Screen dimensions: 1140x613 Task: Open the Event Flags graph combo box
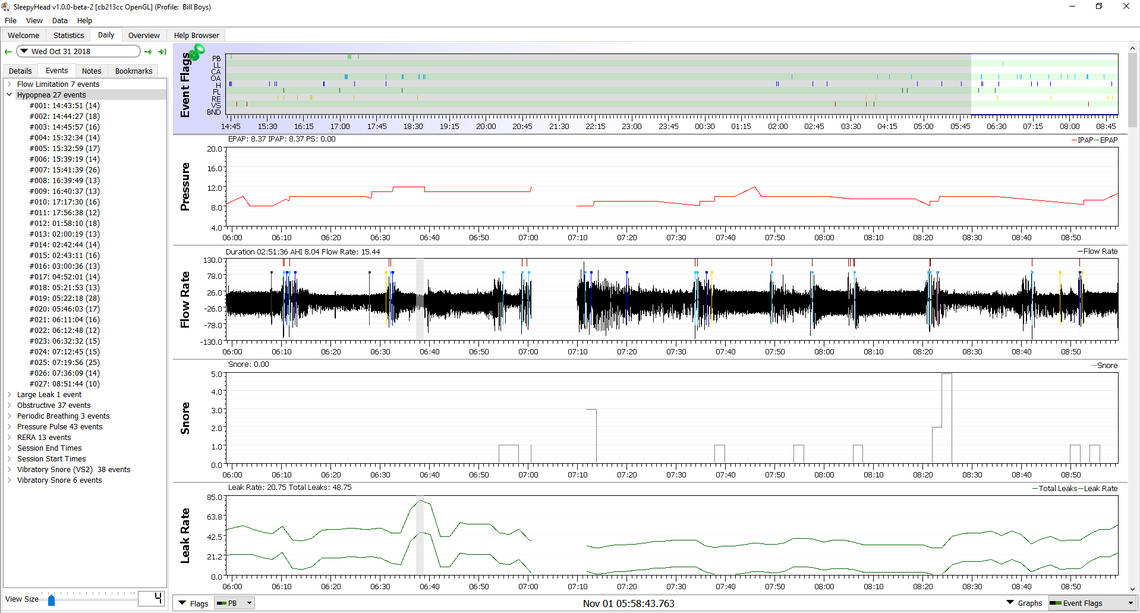(x=1092, y=603)
